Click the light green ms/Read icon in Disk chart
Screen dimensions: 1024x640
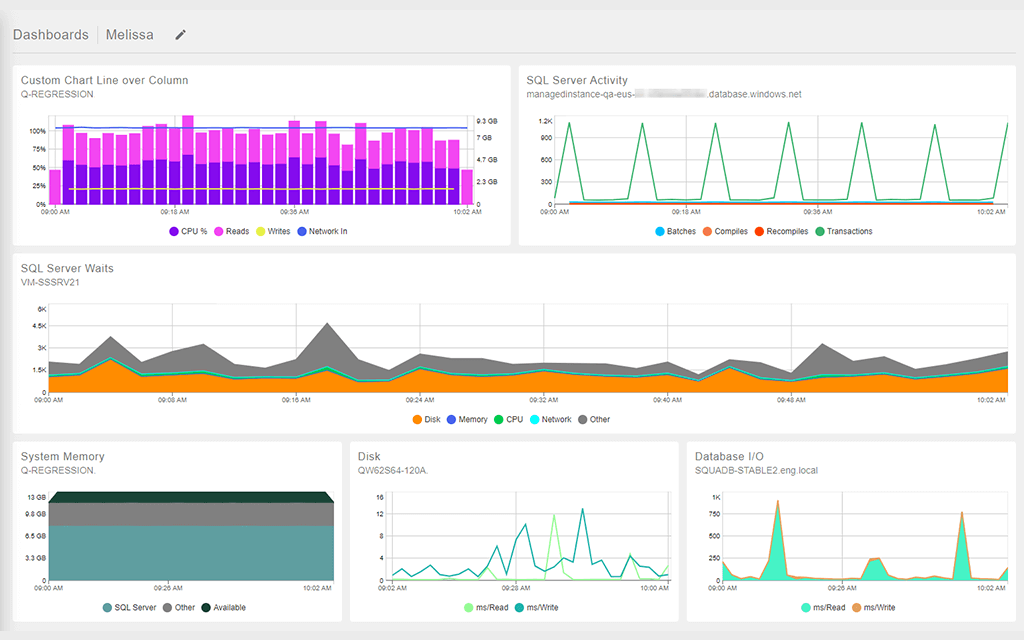pos(467,607)
